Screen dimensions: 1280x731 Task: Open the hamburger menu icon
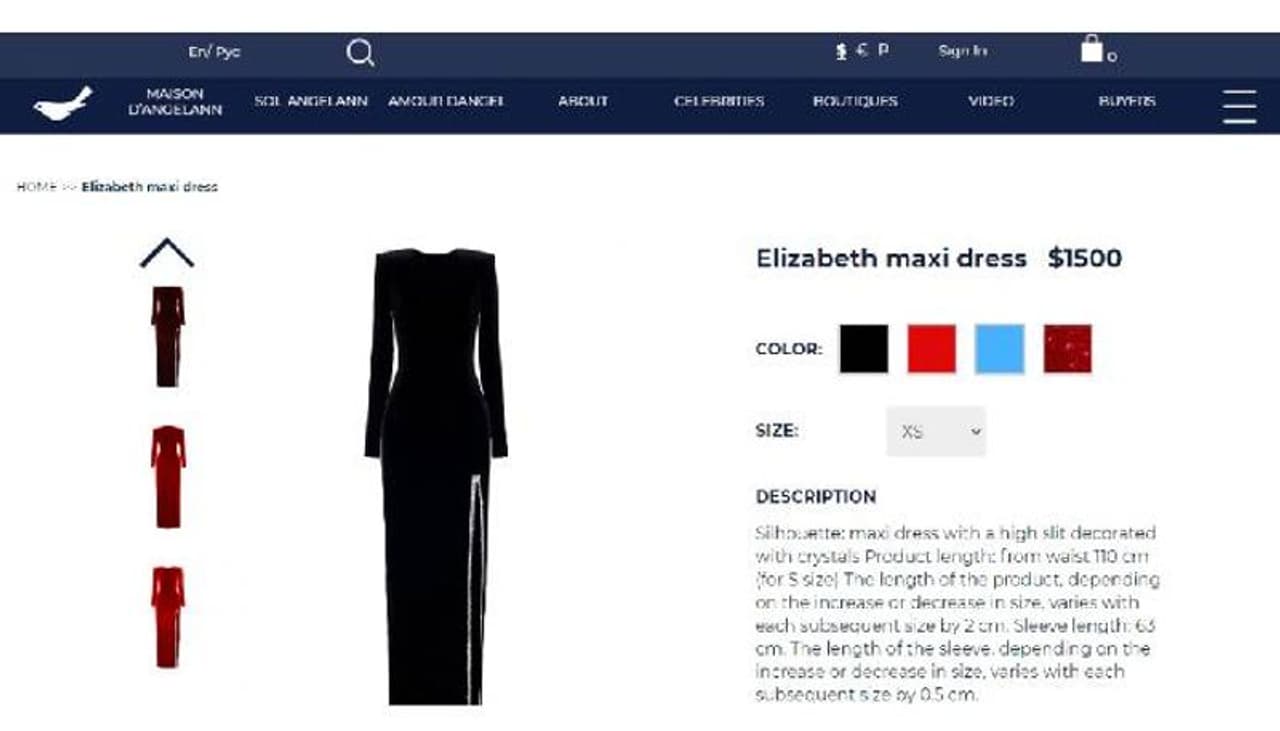(x=1239, y=106)
